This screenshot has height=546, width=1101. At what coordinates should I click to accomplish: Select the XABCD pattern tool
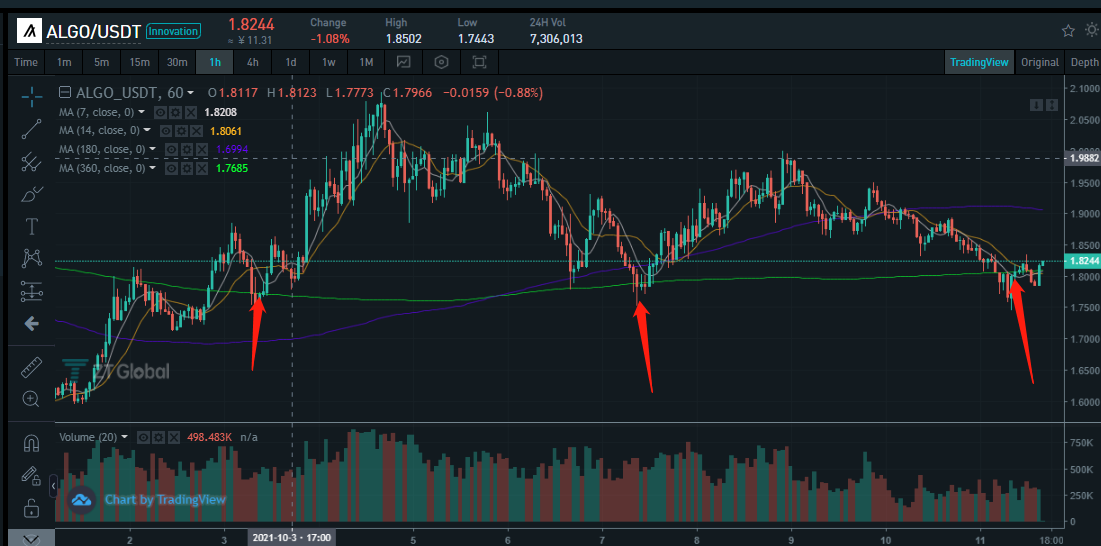click(31, 258)
